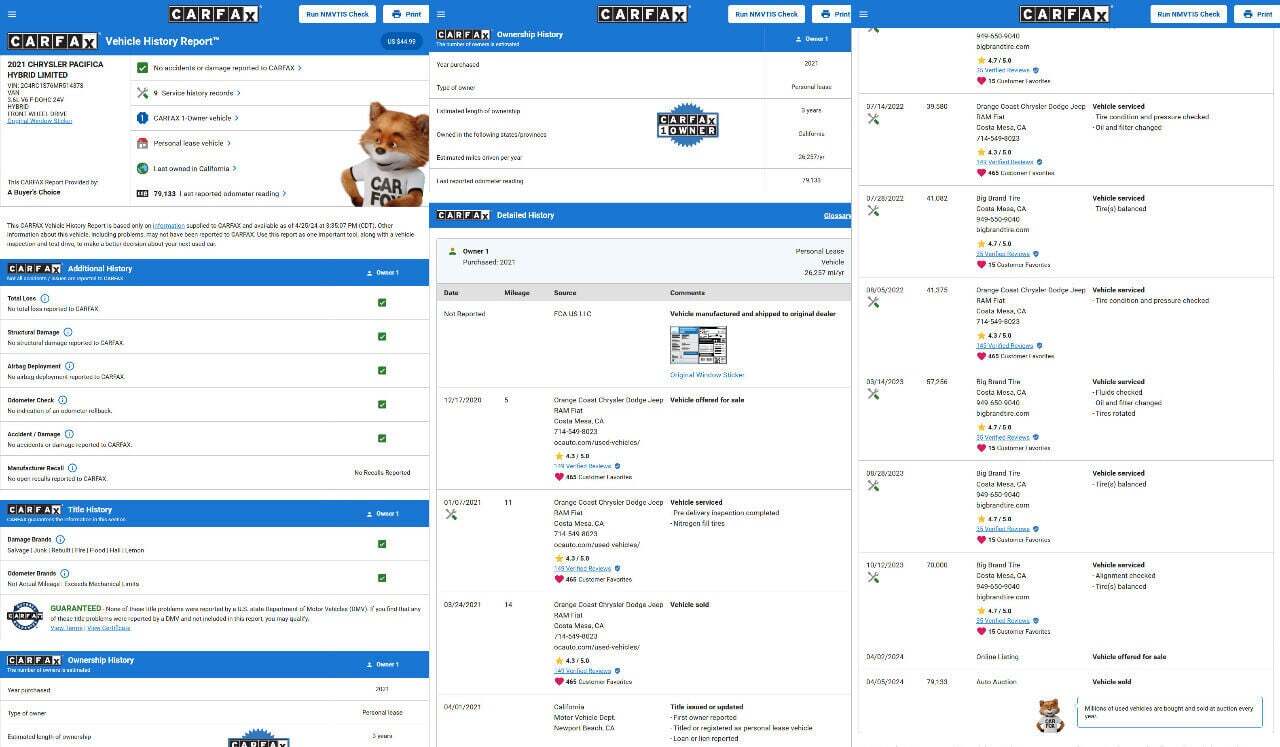
Task: Click the green check for Total Loss
Action: click(x=382, y=302)
